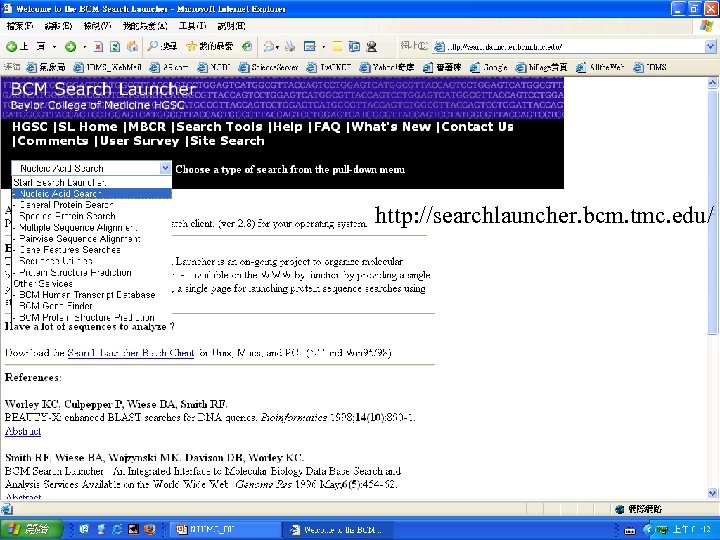The image size is (720, 540).
Task: Open the Edit (E) menu
Action: 58,26
